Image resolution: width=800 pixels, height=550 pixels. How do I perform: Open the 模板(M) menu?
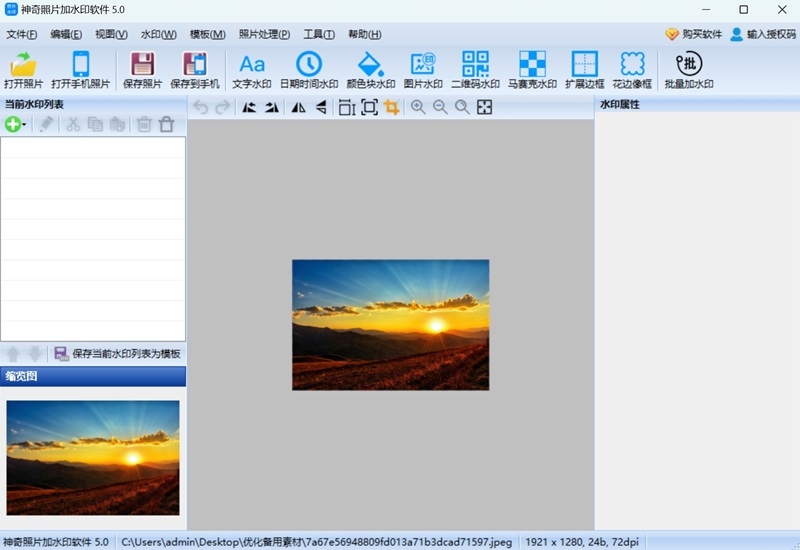(x=207, y=34)
